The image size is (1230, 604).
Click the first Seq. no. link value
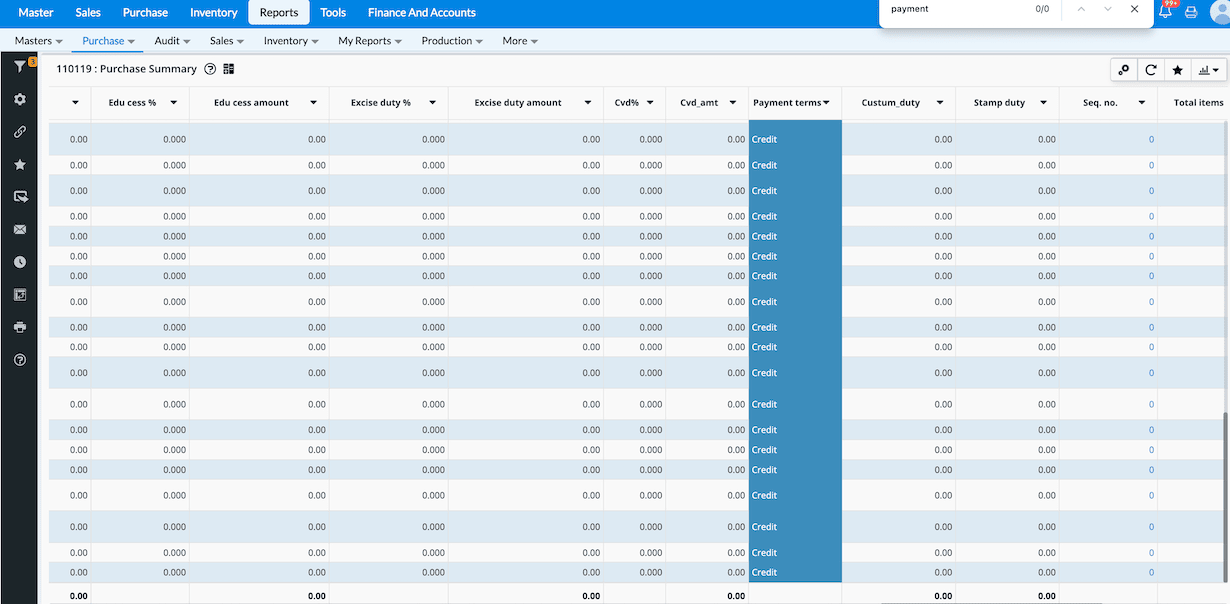1151,139
